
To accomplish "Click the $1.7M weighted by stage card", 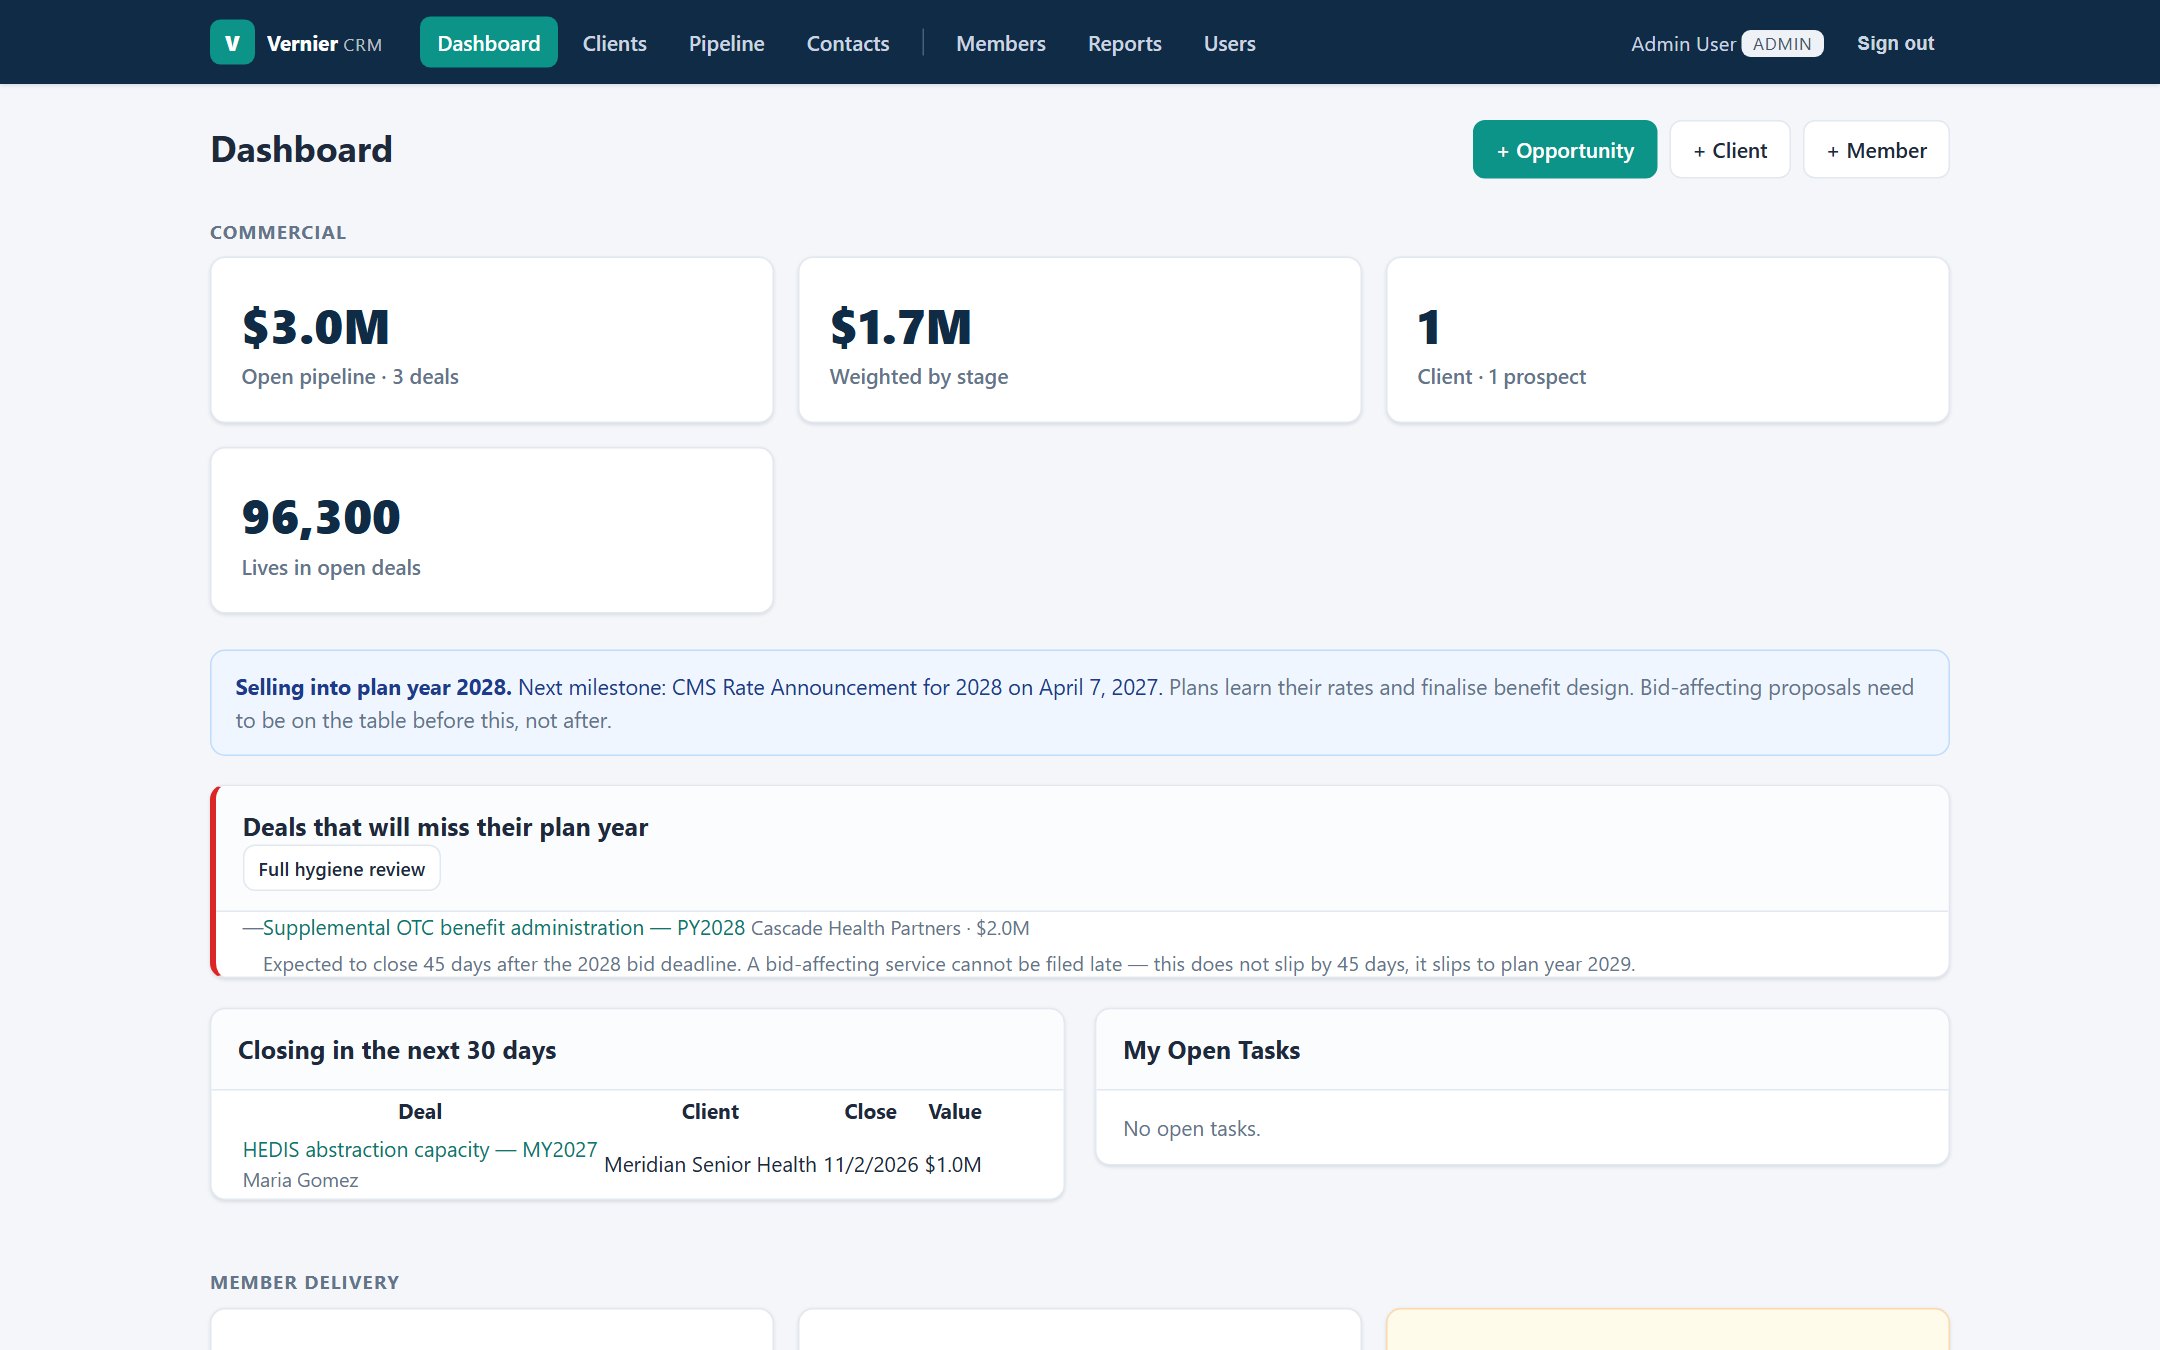I will [x=1079, y=340].
